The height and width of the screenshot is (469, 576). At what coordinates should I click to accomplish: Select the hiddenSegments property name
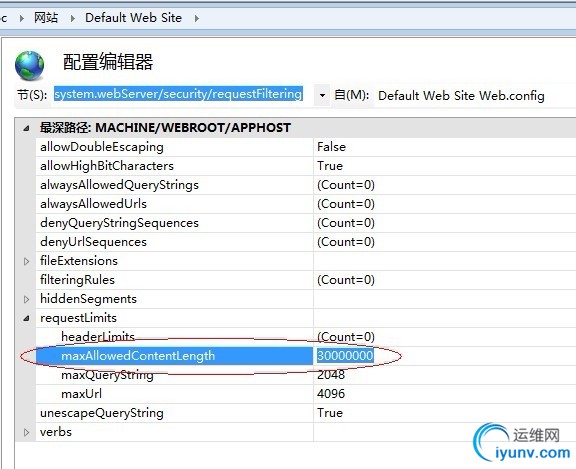pyautogui.click(x=89, y=299)
